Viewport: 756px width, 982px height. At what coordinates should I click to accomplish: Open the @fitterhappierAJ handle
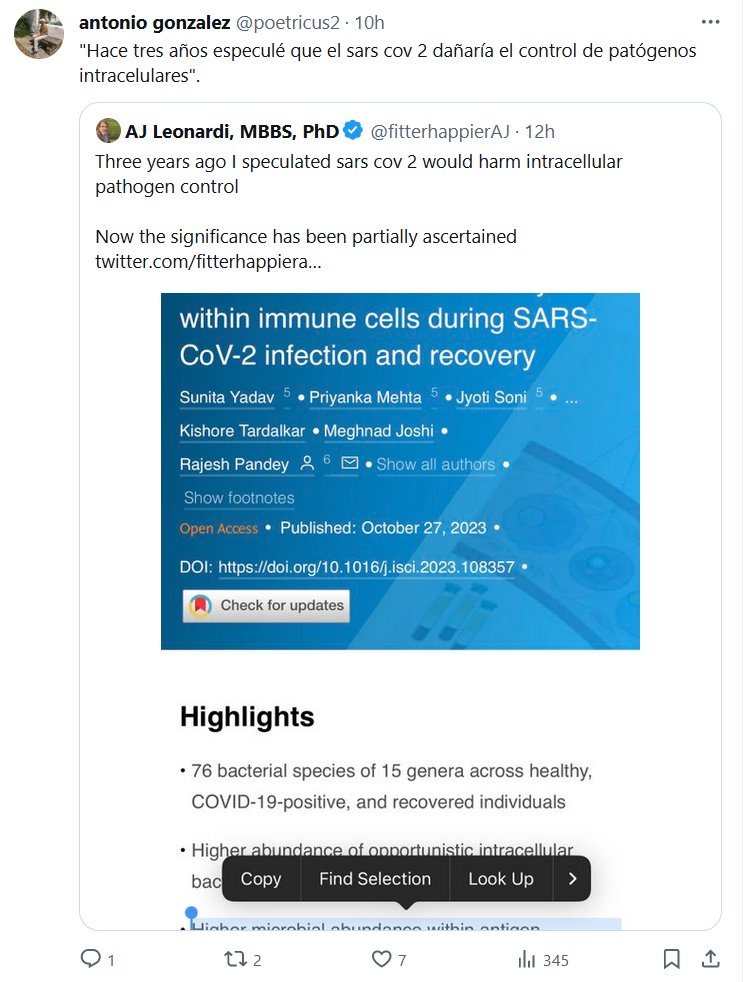[x=440, y=131]
